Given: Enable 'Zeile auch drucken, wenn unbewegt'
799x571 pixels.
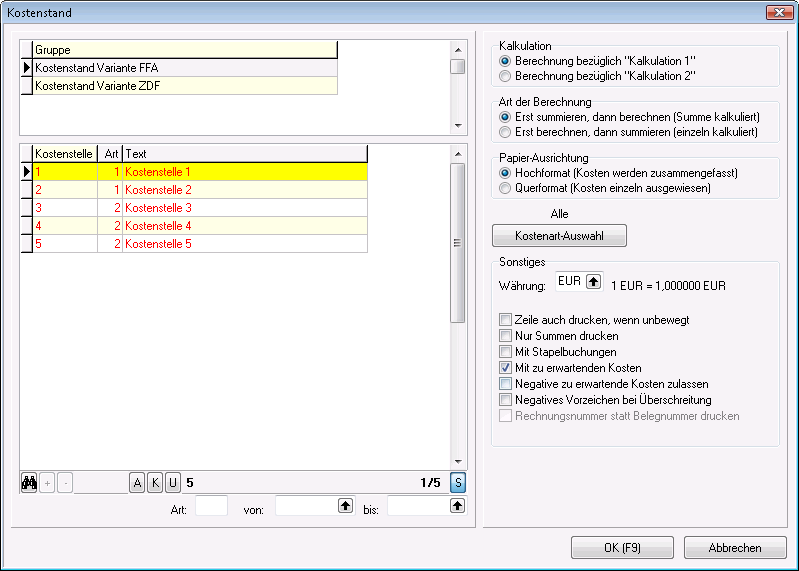Looking at the screenshot, I should pyautogui.click(x=505, y=320).
